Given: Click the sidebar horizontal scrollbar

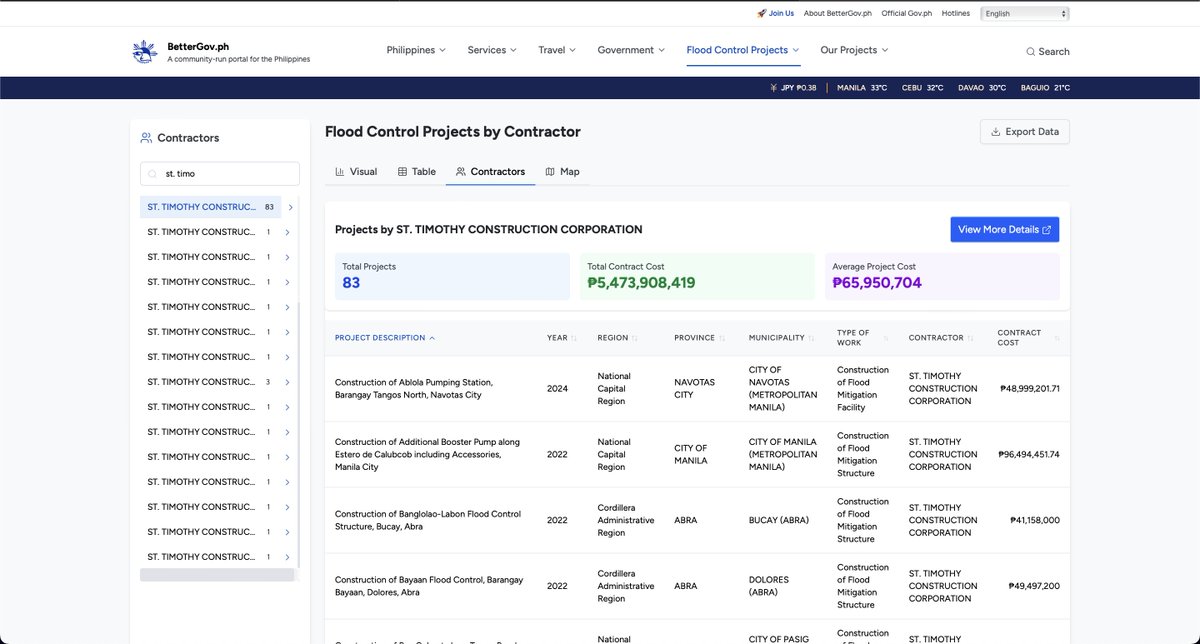Looking at the screenshot, I should pyautogui.click(x=217, y=575).
